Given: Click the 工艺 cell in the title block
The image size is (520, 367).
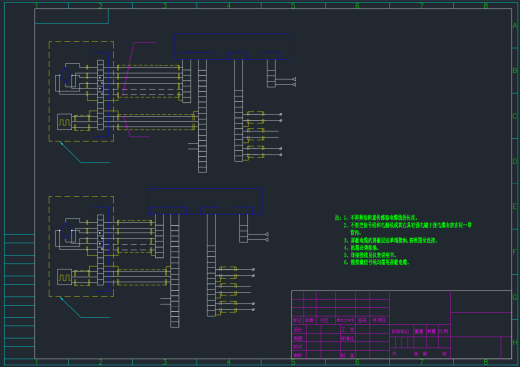Looking at the screenshot, I should (348, 330).
